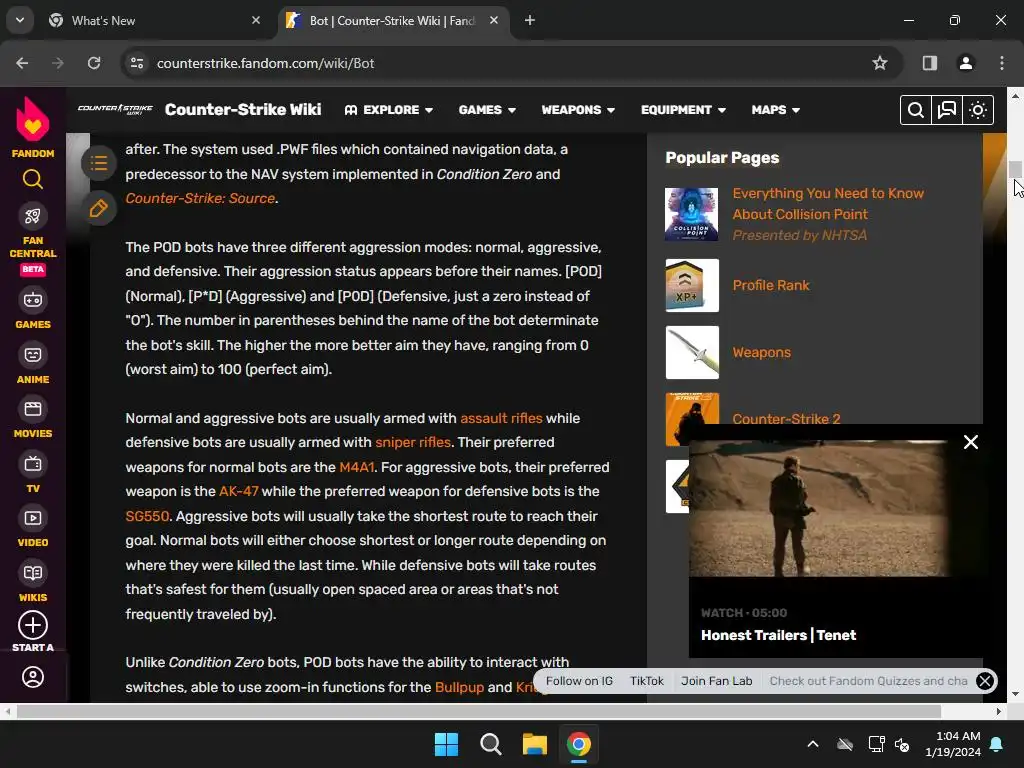The height and width of the screenshot is (768, 1024).
Task: Open Windows taskbar search
Action: pyautogui.click(x=490, y=744)
